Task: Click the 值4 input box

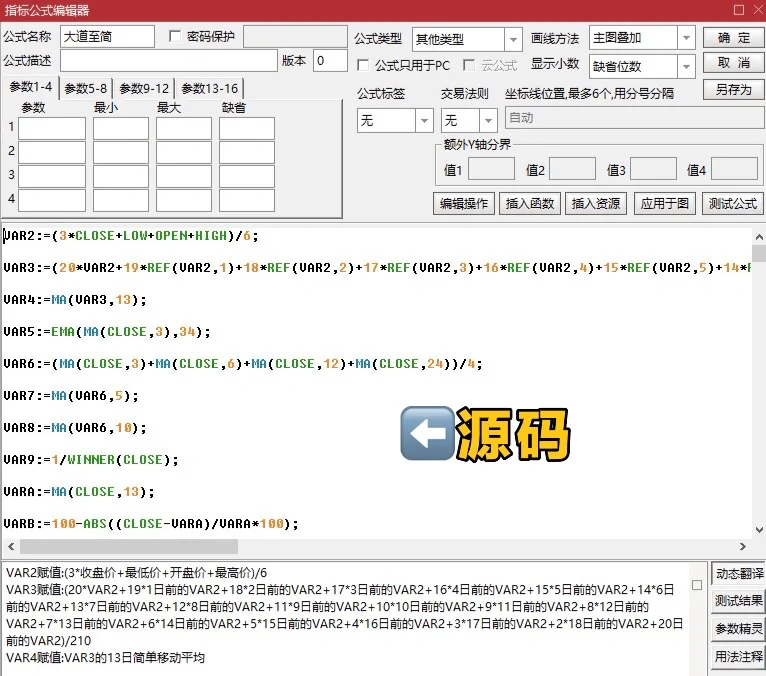Action: pyautogui.click(x=734, y=169)
